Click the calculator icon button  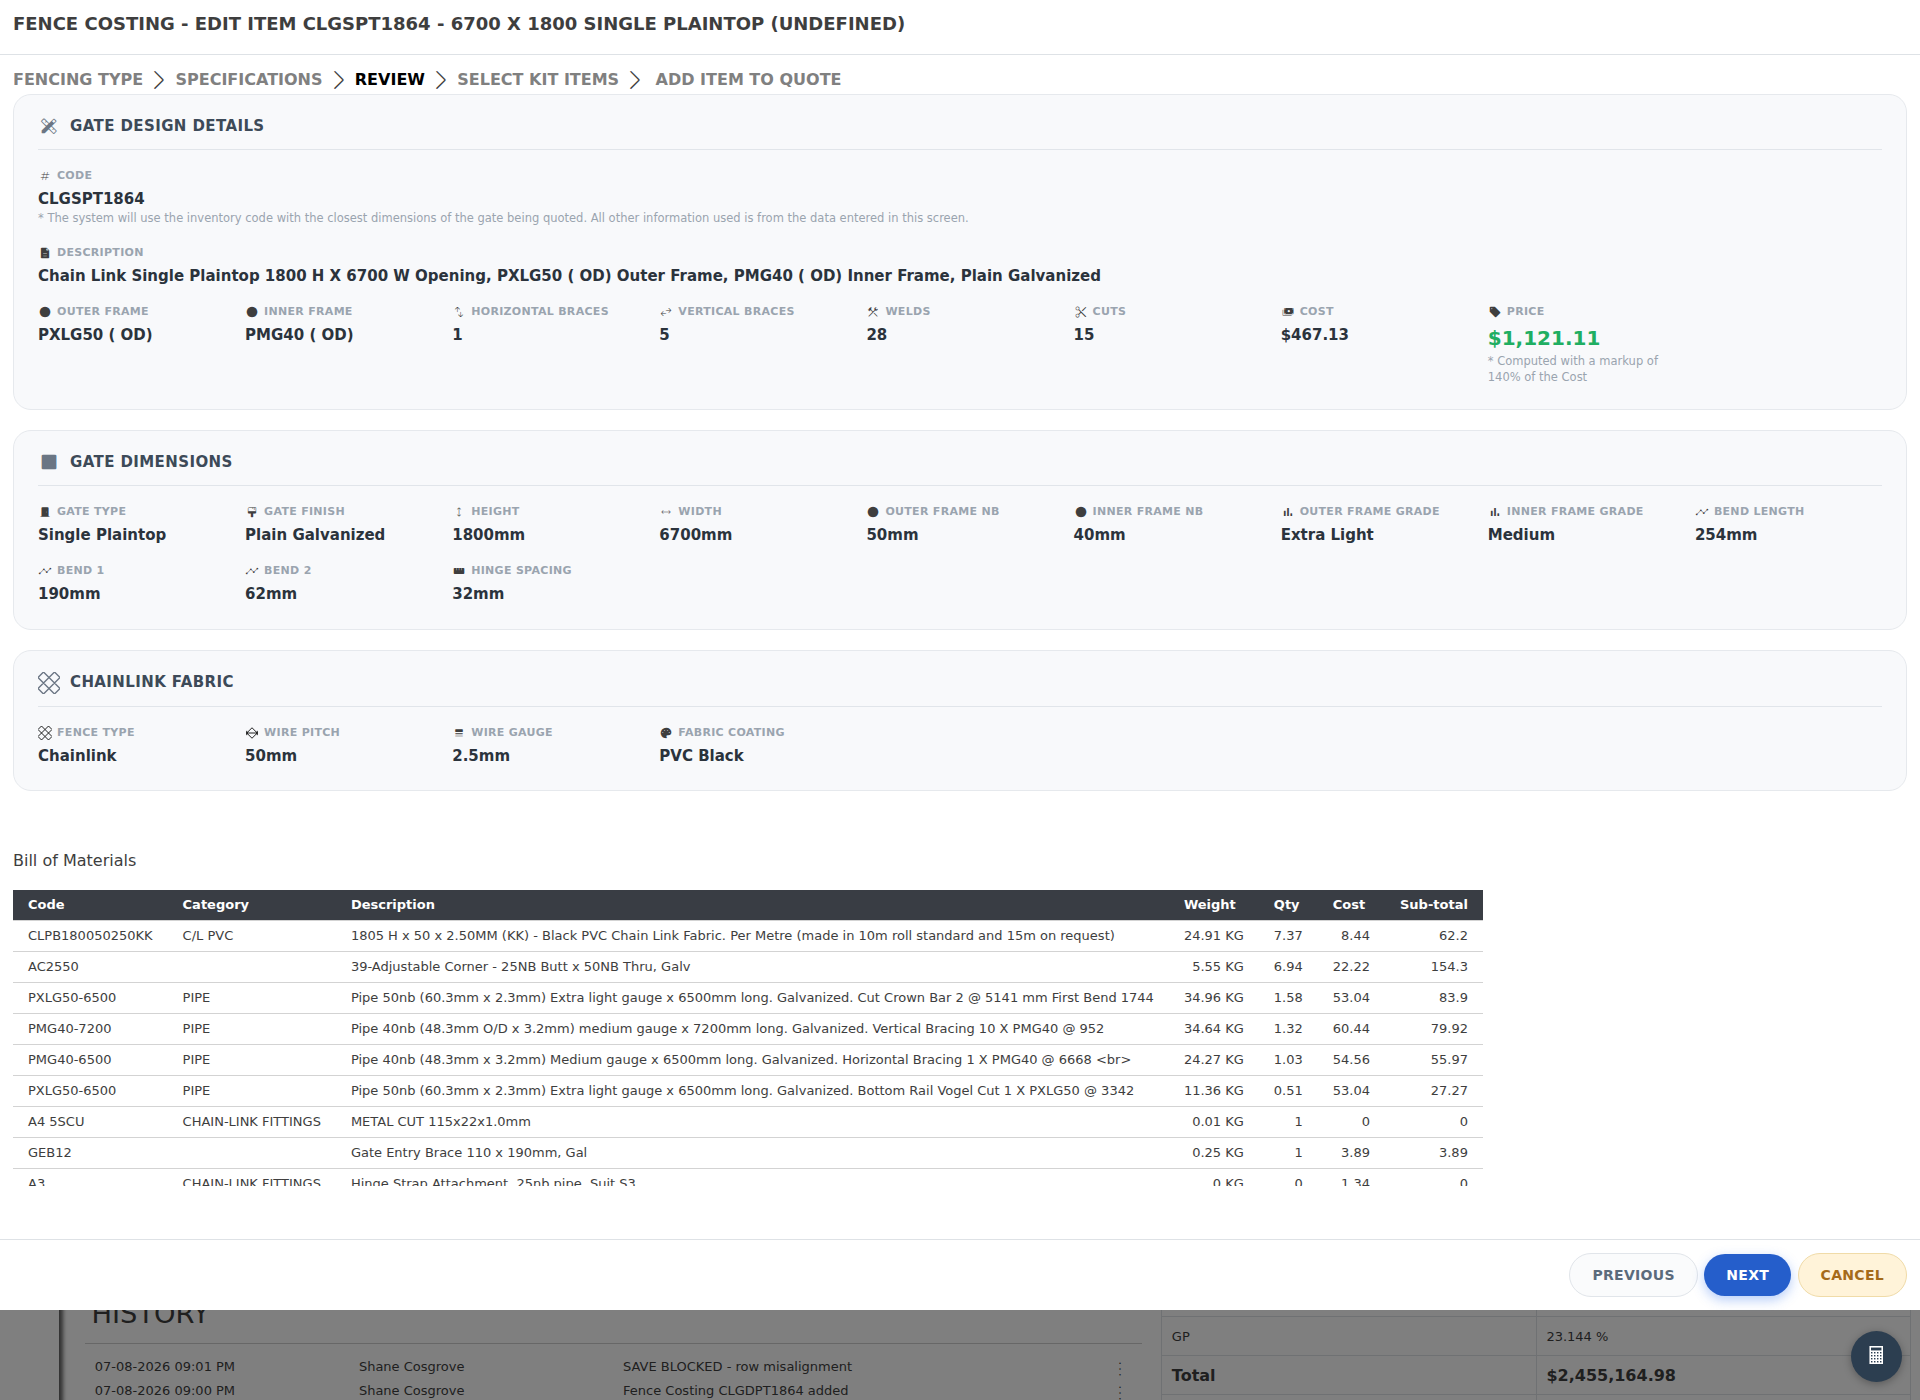point(1876,1356)
